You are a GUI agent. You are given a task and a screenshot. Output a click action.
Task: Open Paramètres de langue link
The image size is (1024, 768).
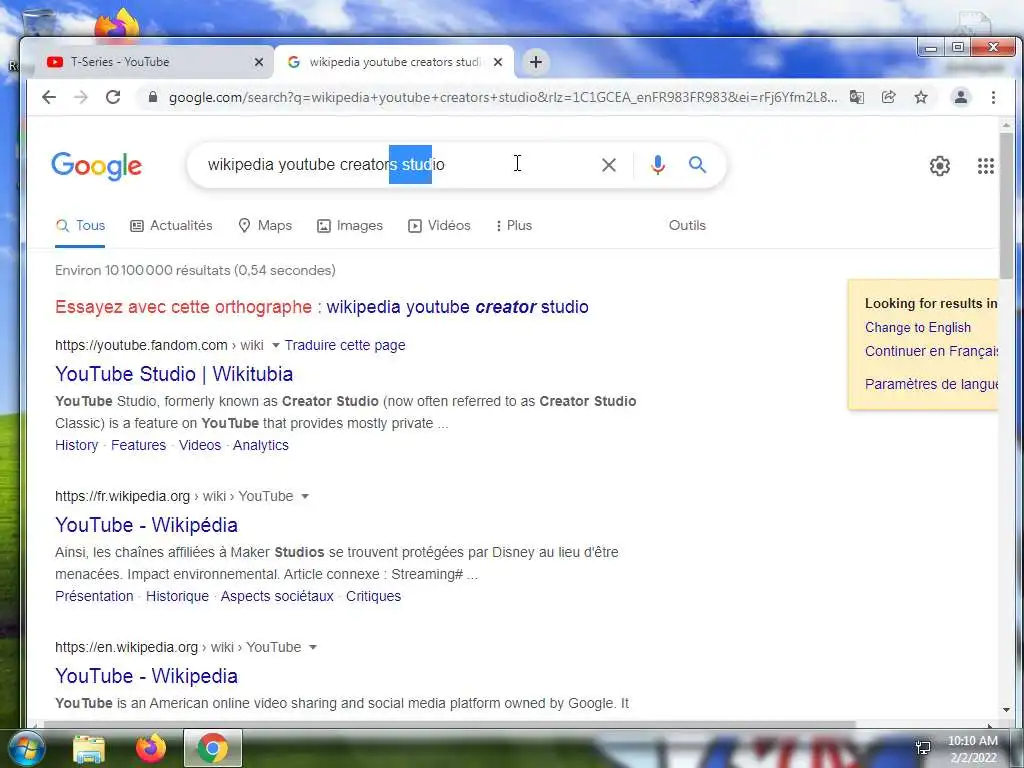931,384
